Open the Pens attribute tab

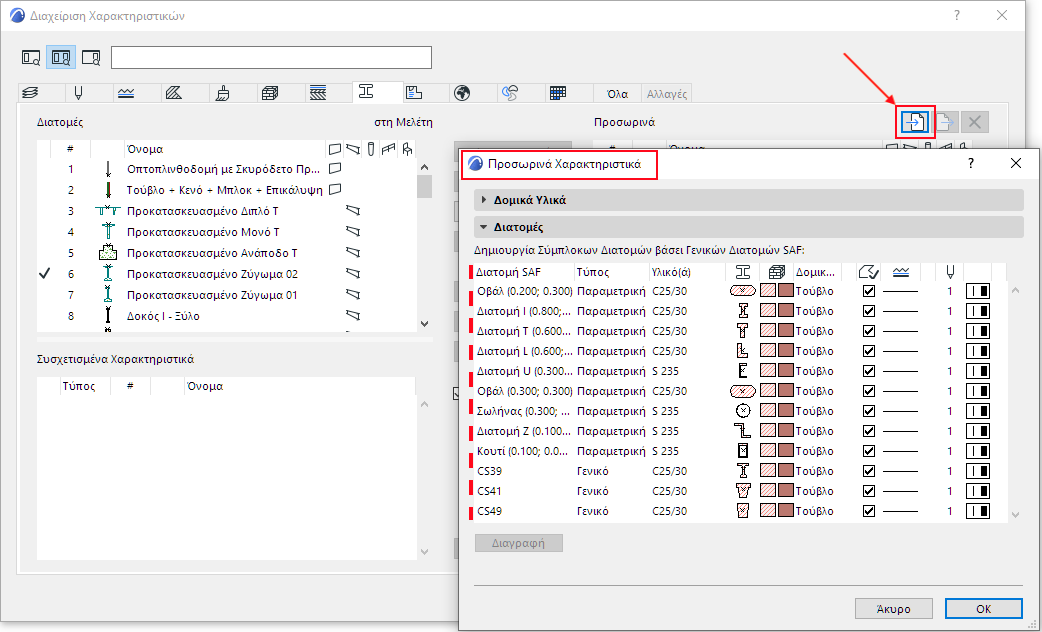click(78, 93)
